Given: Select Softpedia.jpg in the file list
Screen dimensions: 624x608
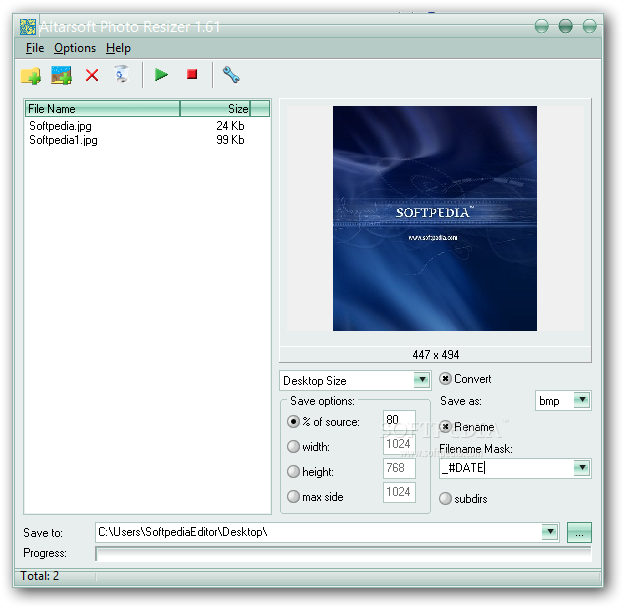Looking at the screenshot, I should (x=60, y=126).
